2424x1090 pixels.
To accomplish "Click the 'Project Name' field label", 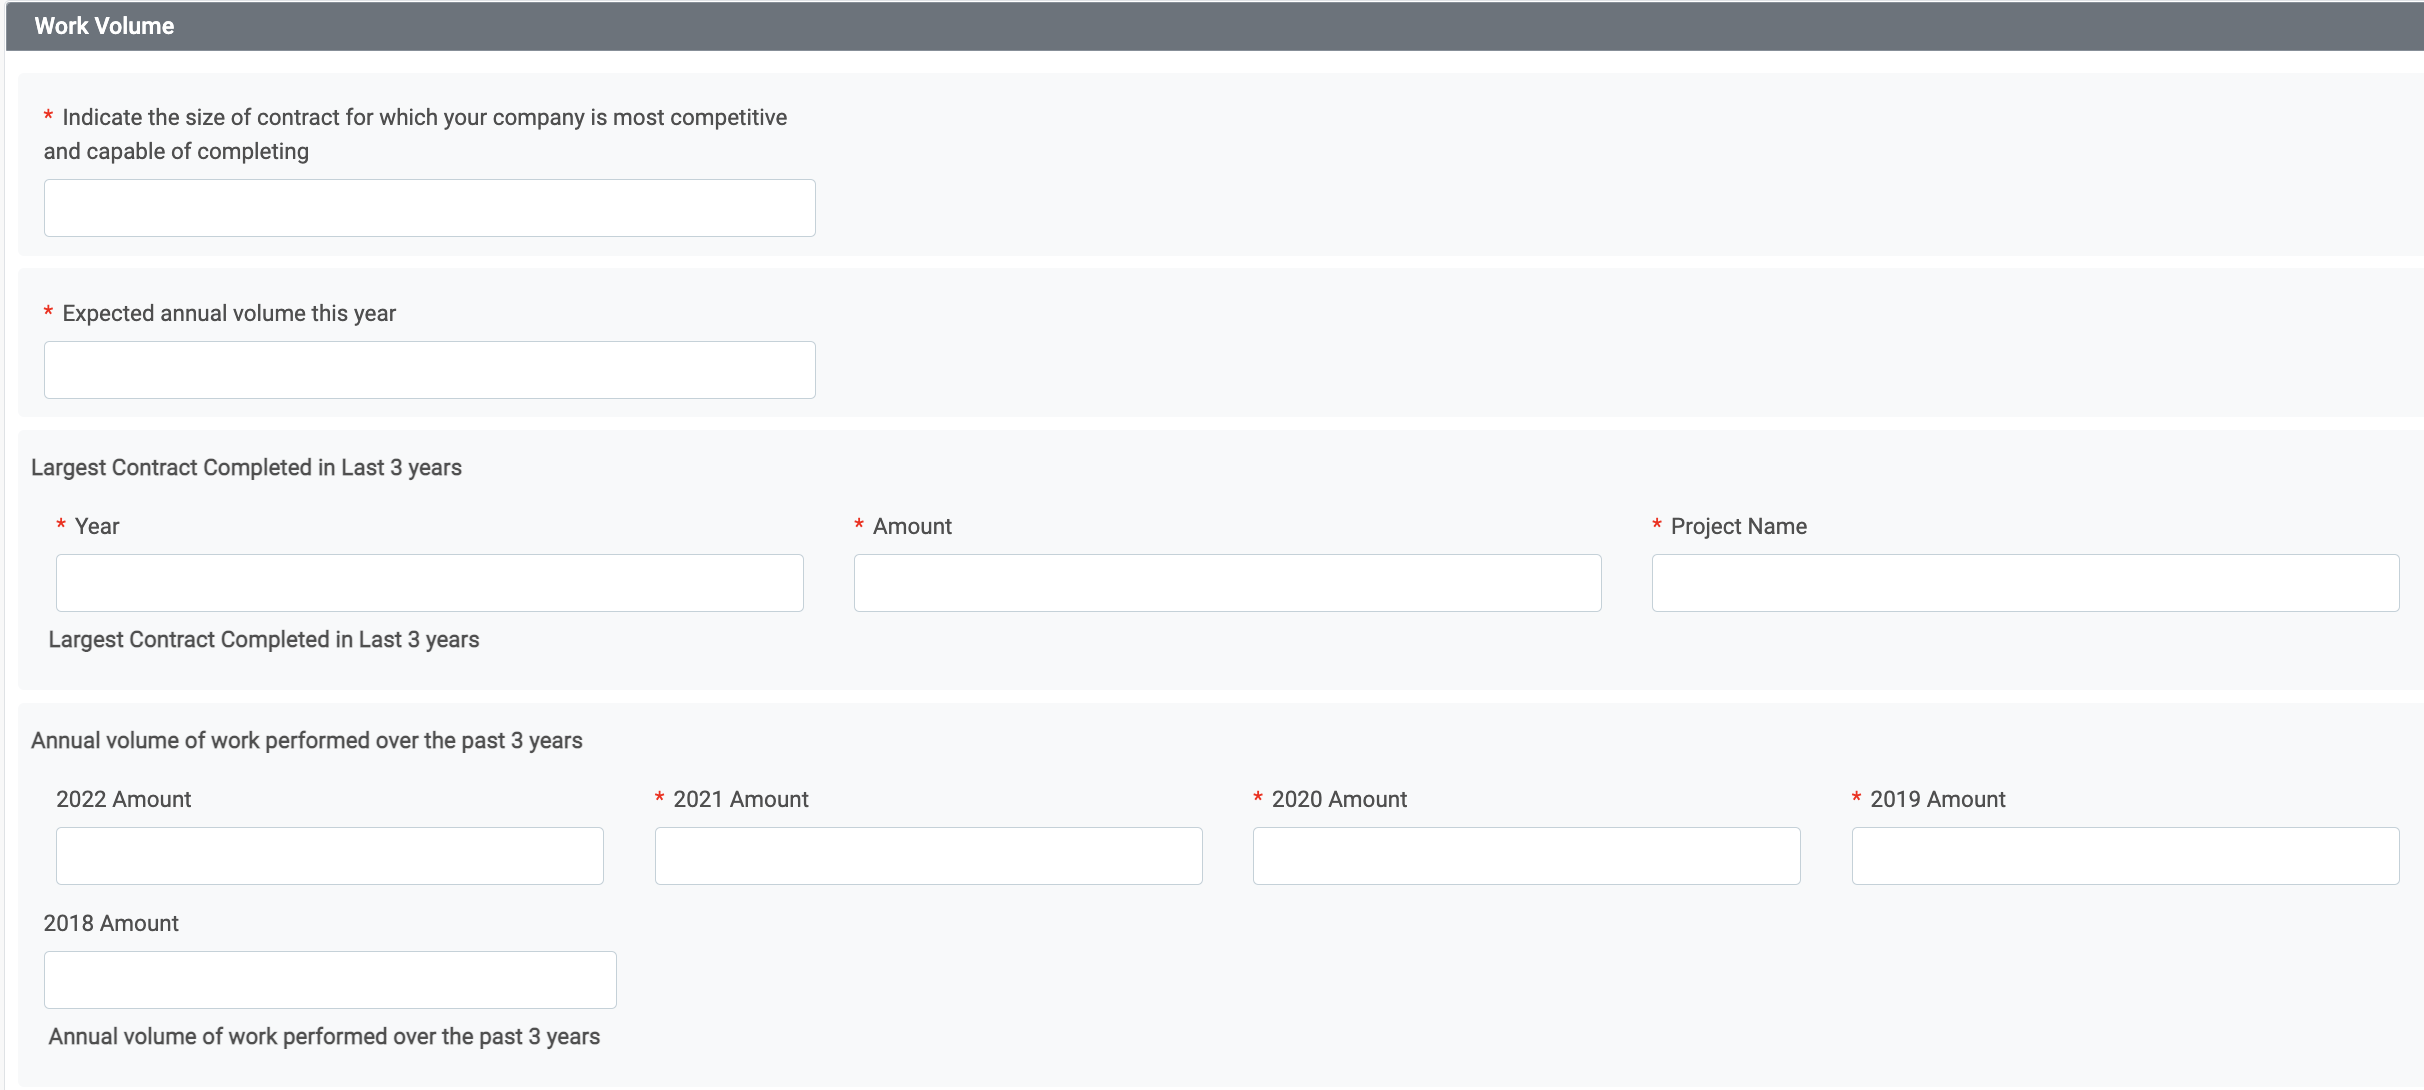I will pos(1738,526).
